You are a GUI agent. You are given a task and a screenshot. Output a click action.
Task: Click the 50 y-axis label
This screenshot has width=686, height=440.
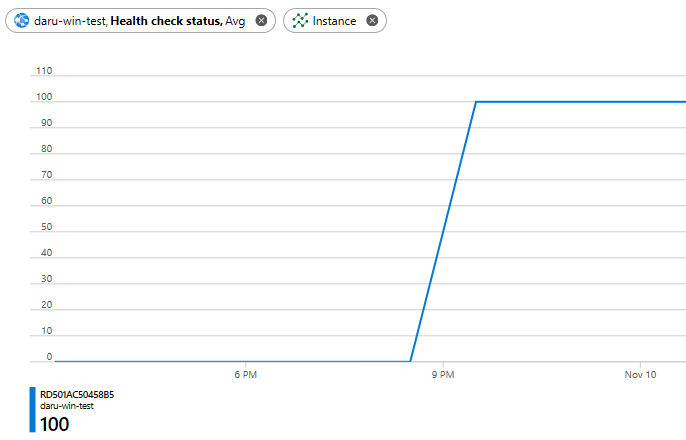[x=46, y=227]
